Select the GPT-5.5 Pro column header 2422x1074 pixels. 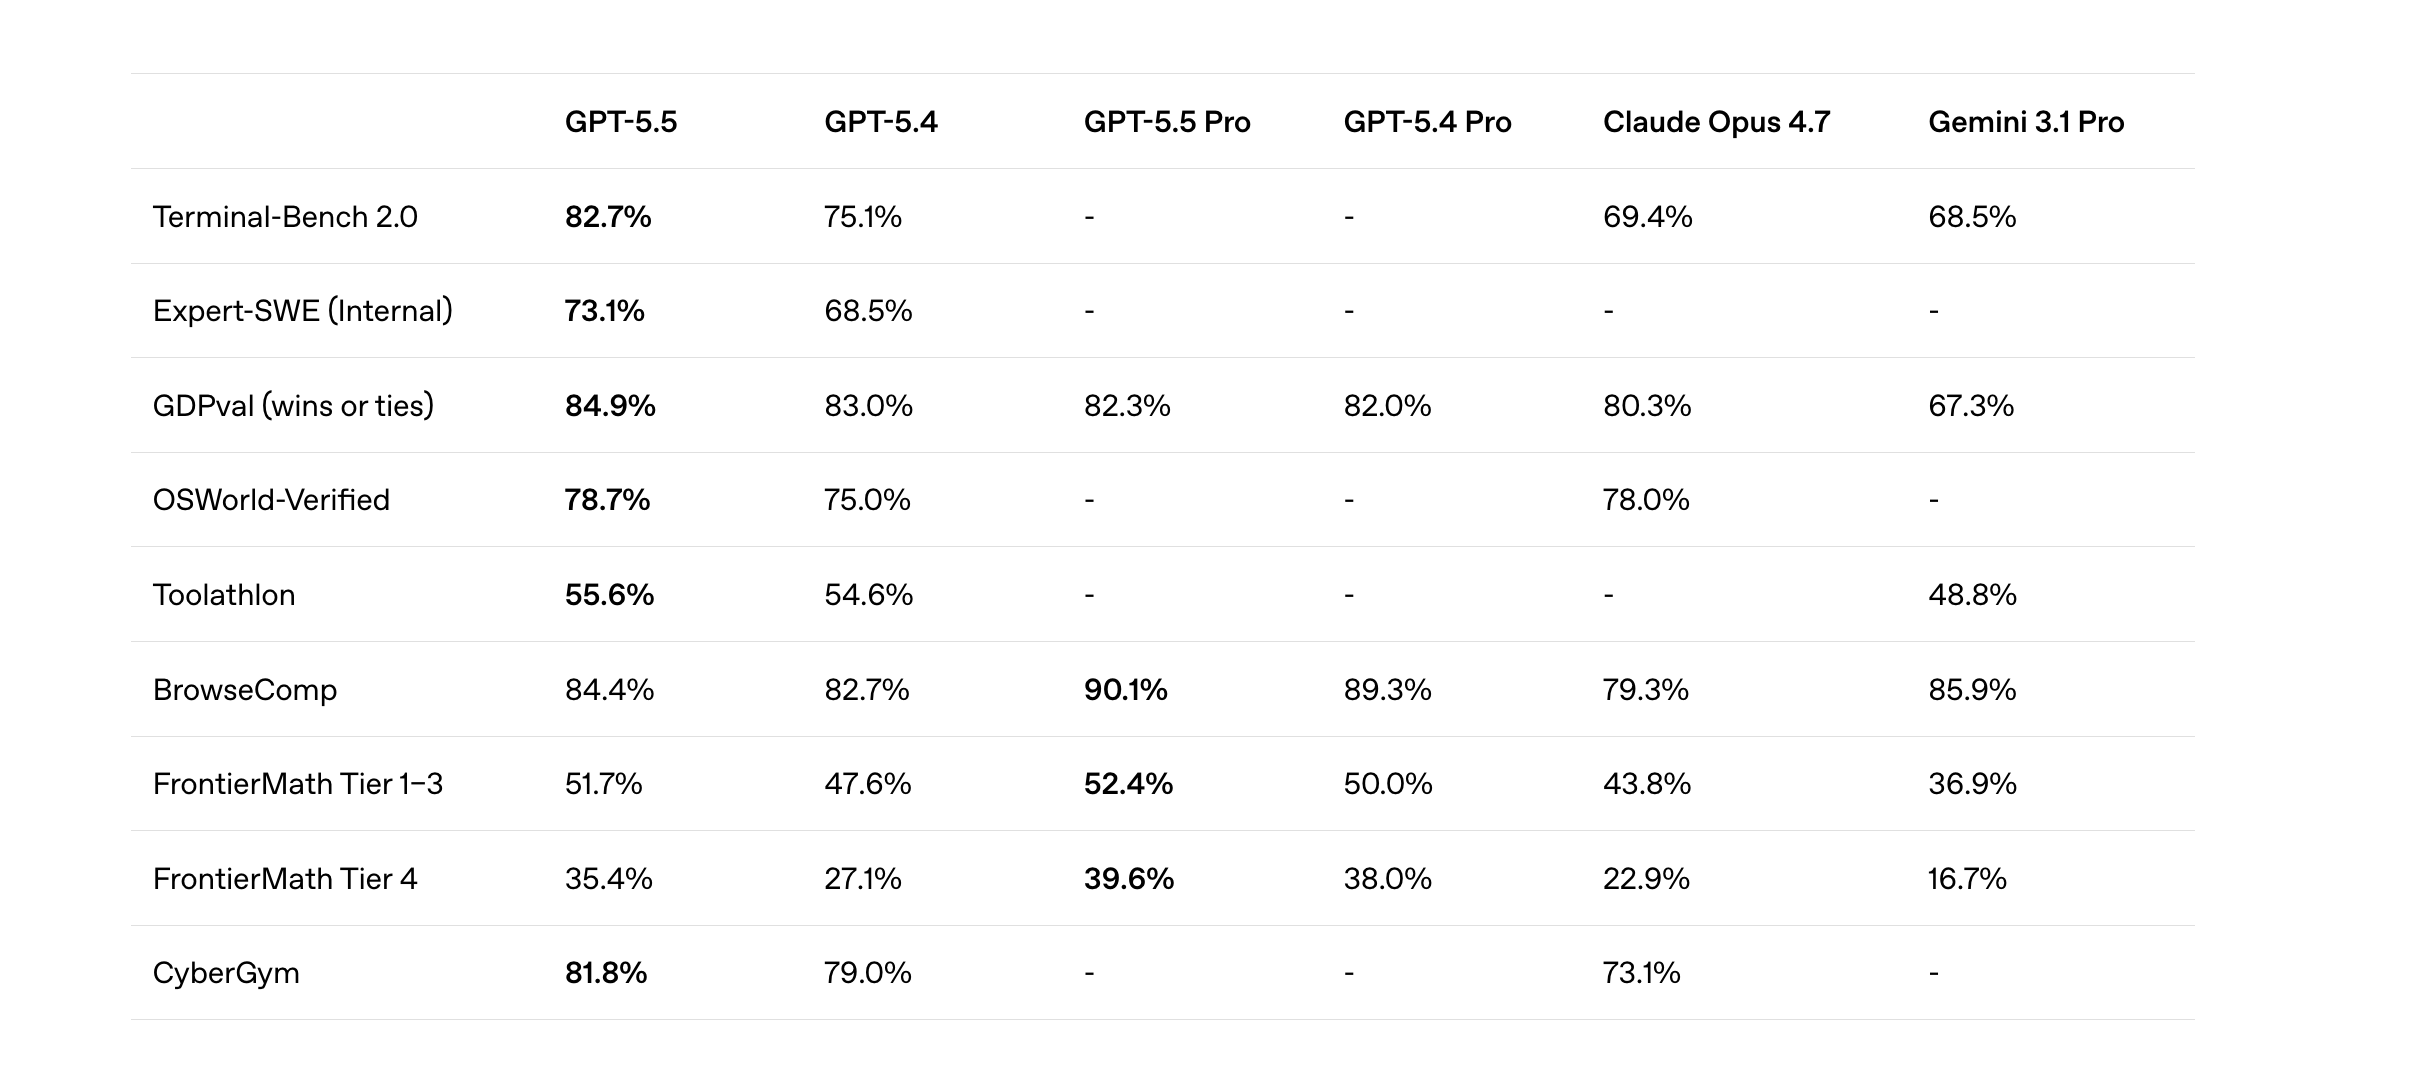pyautogui.click(x=1167, y=122)
